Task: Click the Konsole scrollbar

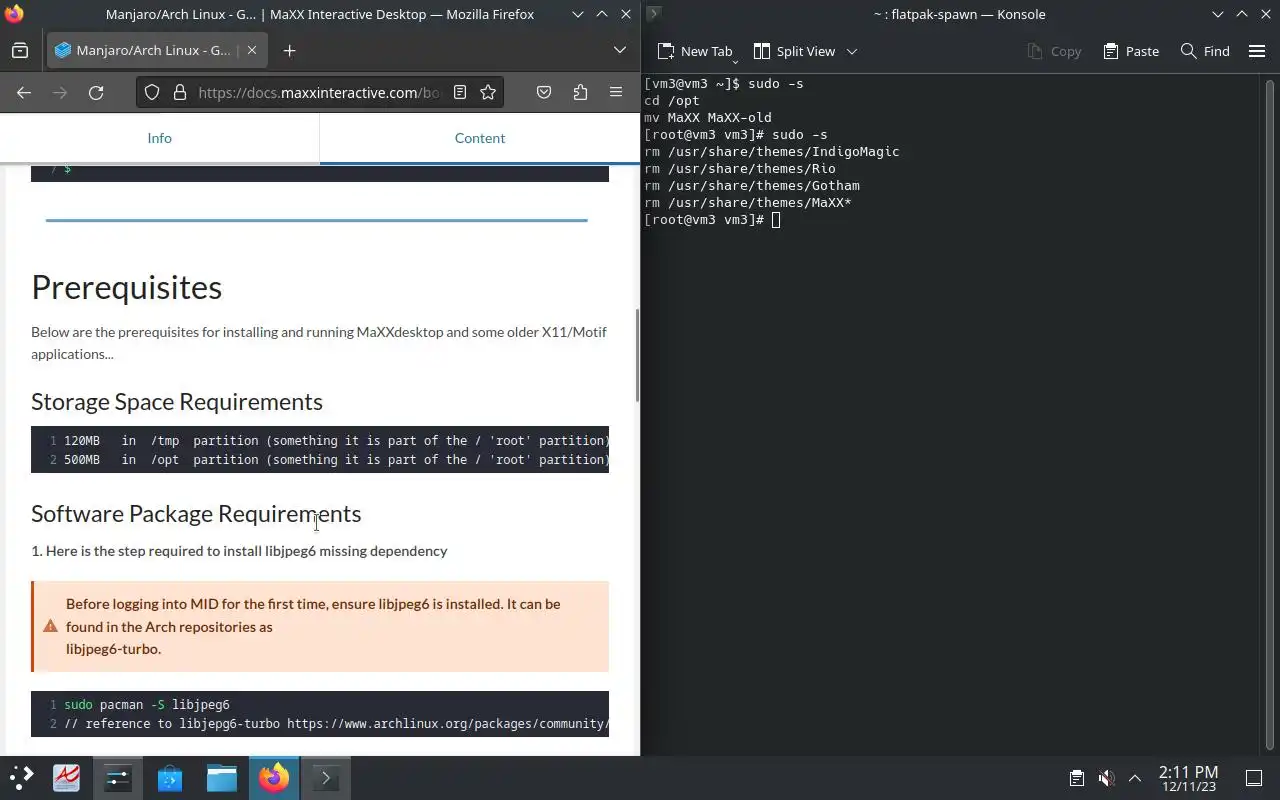Action: tap(1270, 413)
